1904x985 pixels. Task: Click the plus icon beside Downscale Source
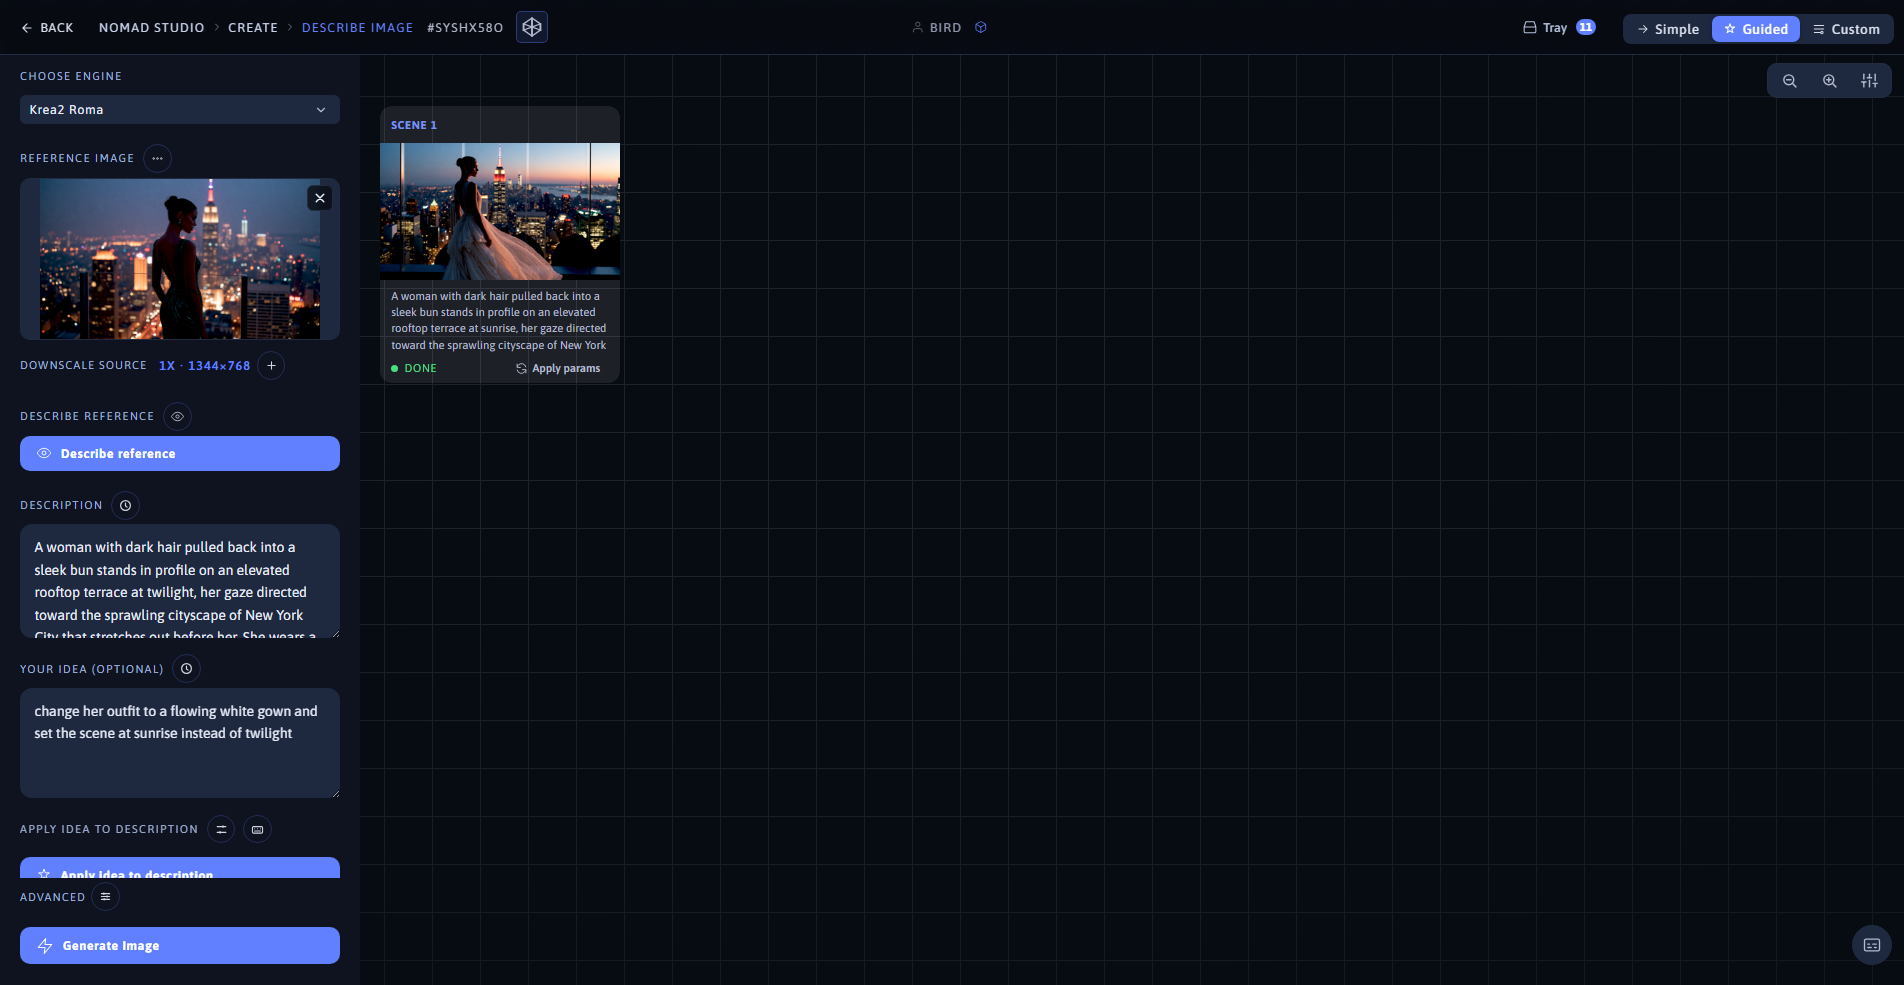pos(271,365)
